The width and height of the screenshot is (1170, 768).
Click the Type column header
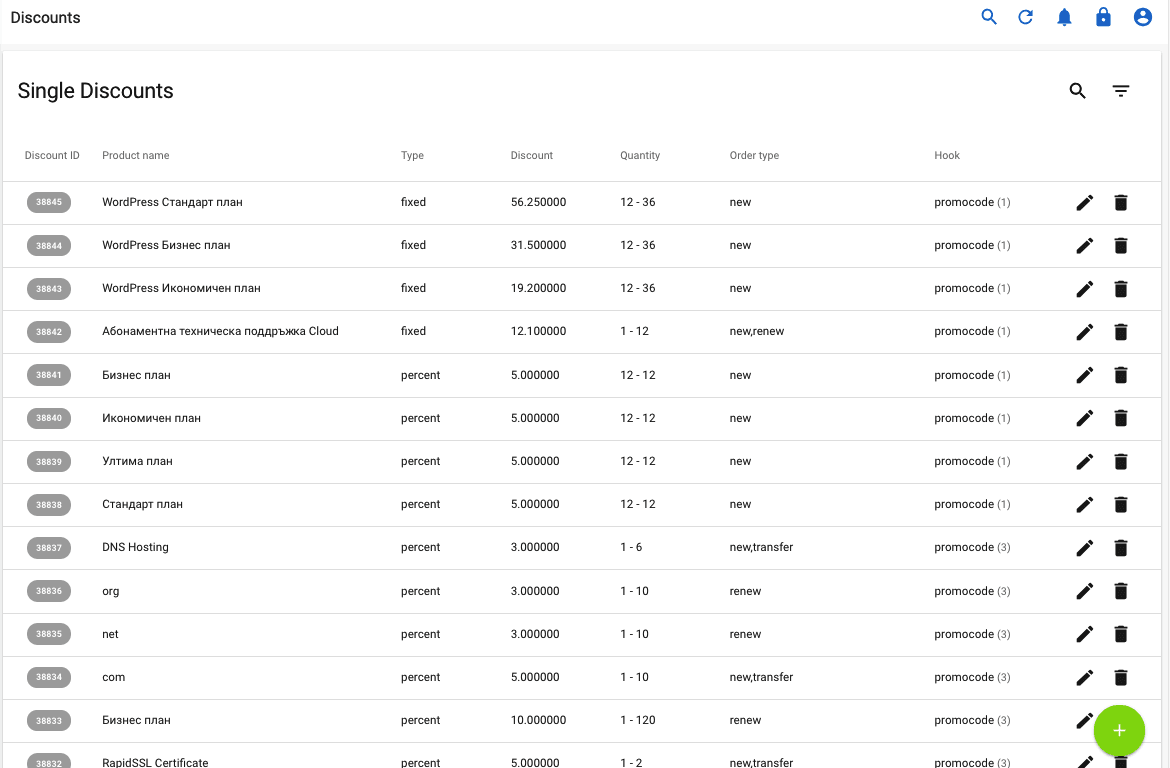(412, 155)
